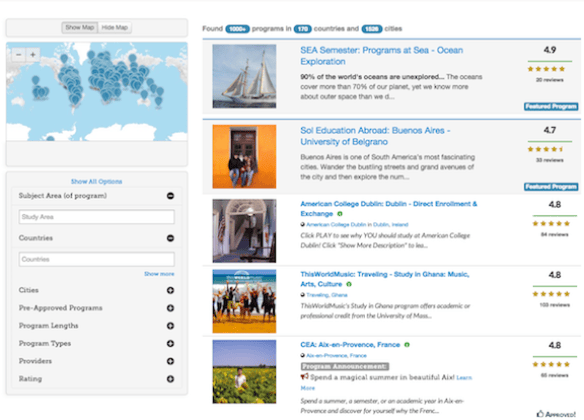Expand the Rating filter
The height and width of the screenshot is (420, 584).
tap(170, 379)
